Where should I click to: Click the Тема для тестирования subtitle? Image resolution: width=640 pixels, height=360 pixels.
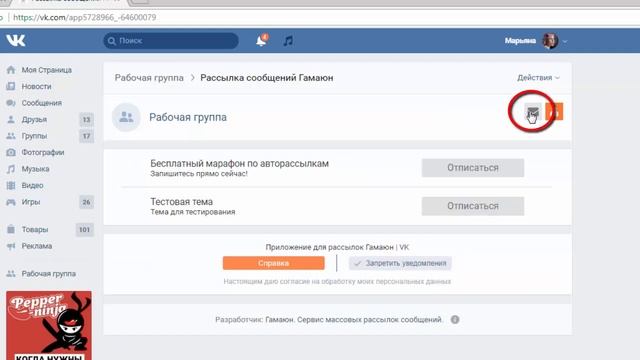tap(192, 212)
